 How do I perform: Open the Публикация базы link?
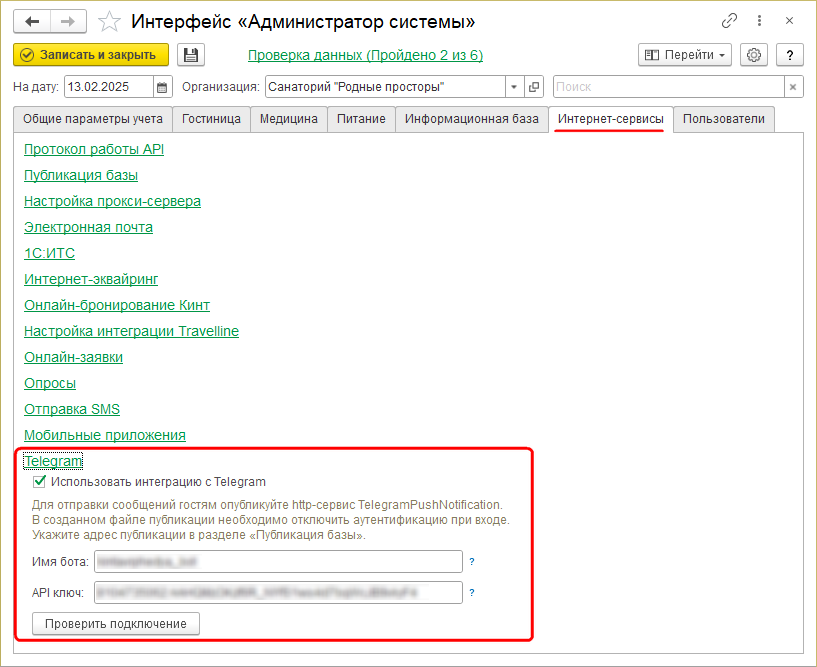click(81, 176)
